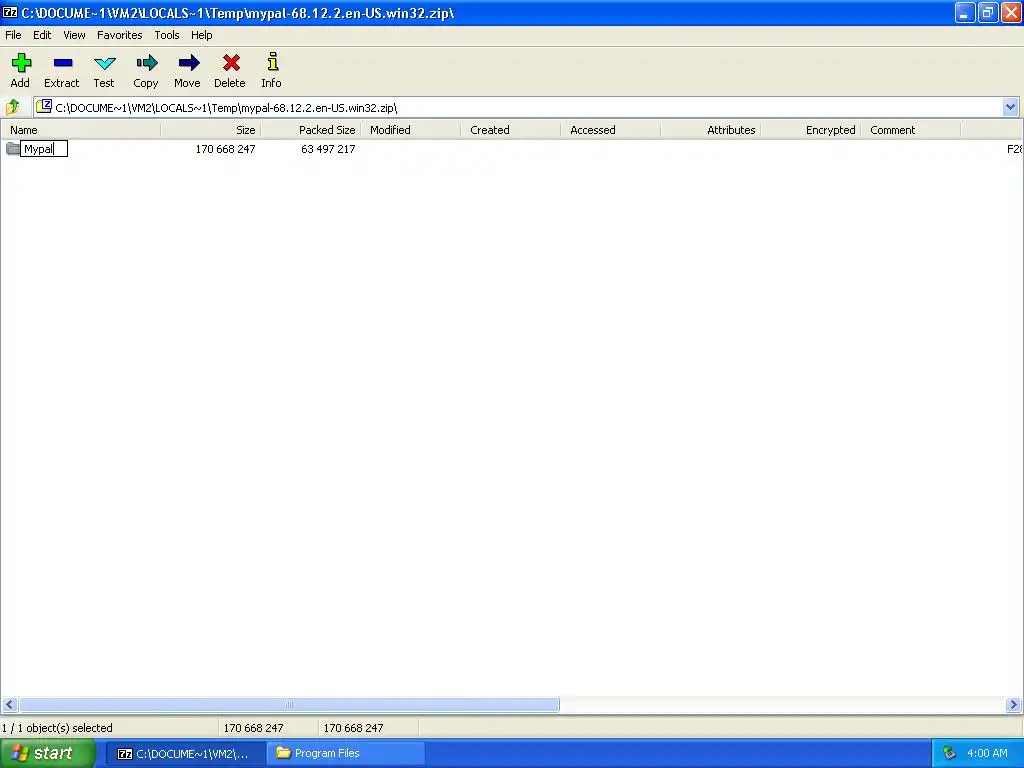Screen dimensions: 1024x768
Task: Minimize the 7-Zip window
Action: tap(965, 12)
